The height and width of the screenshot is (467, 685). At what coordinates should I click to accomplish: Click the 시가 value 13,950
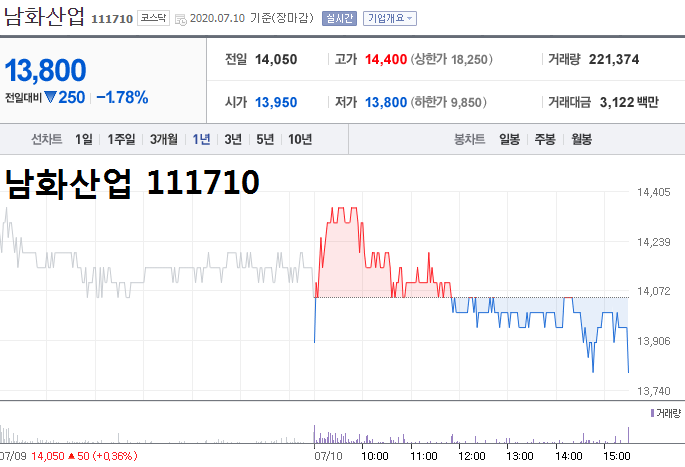point(276,102)
